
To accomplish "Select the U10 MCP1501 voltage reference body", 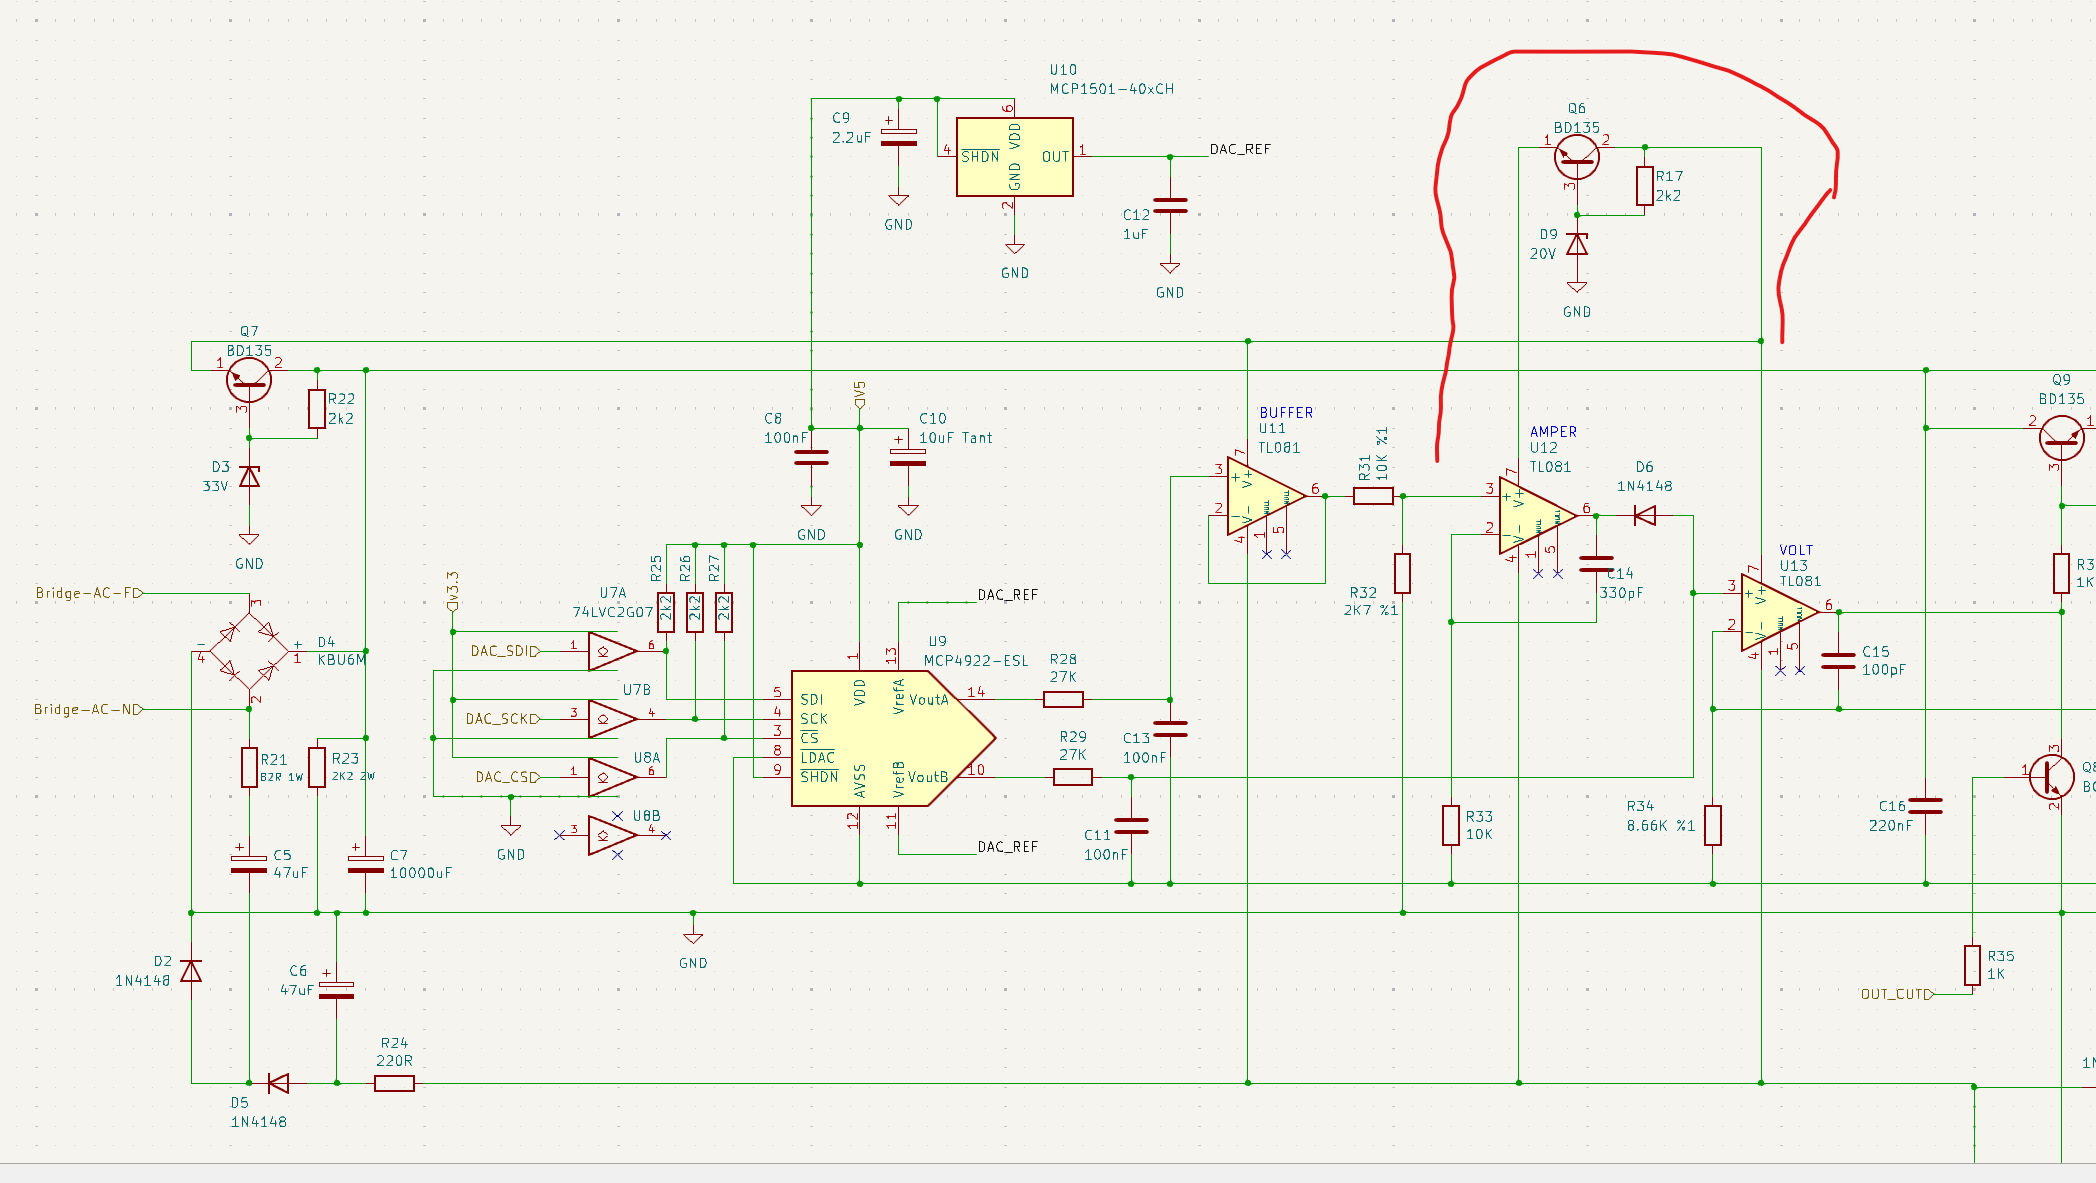I will click(1015, 157).
